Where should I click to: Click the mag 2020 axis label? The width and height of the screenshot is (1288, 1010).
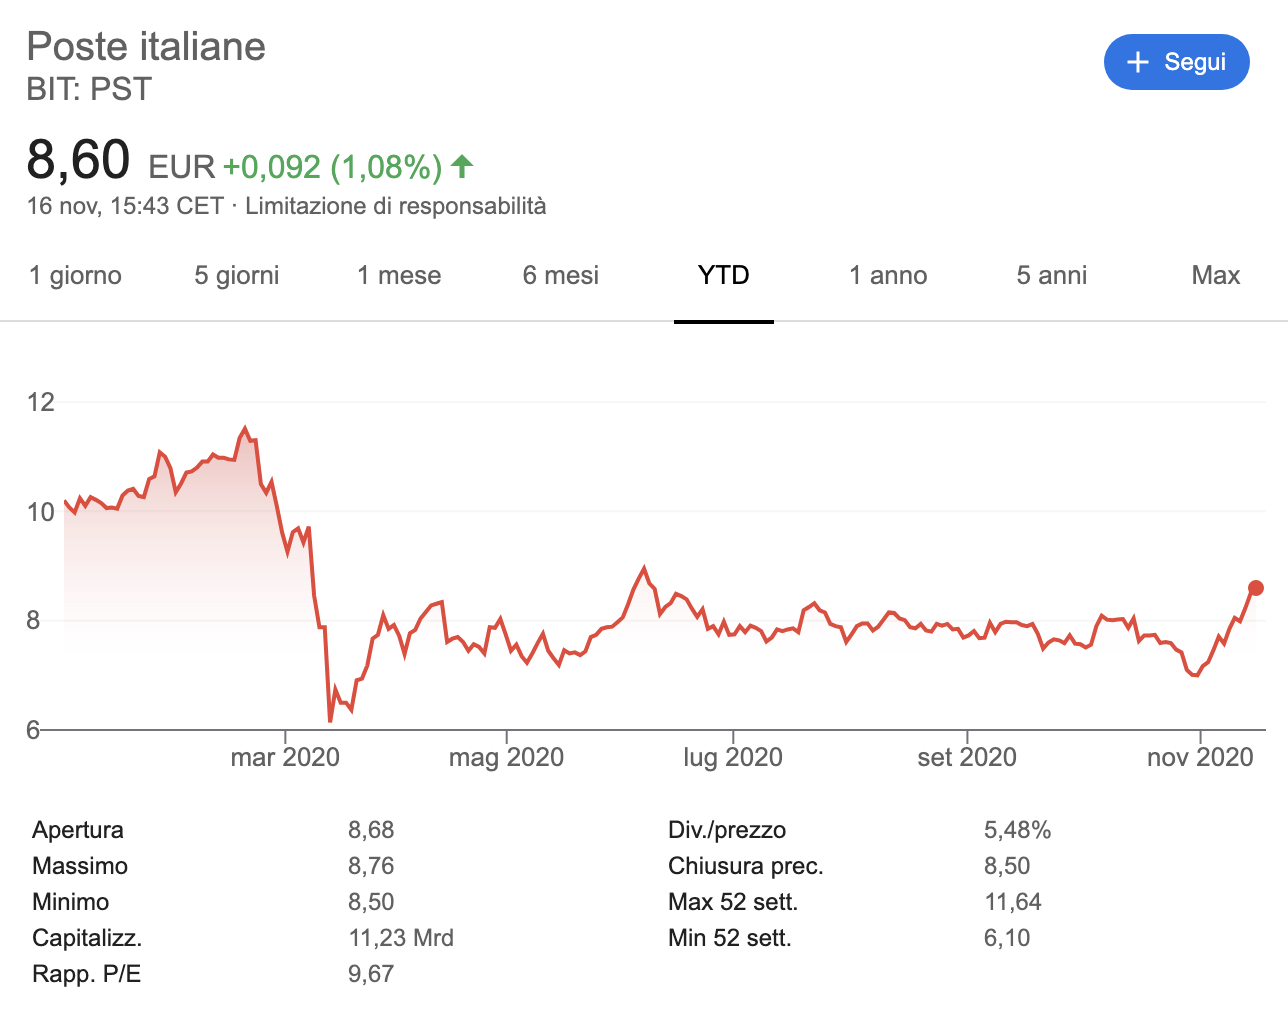click(506, 757)
